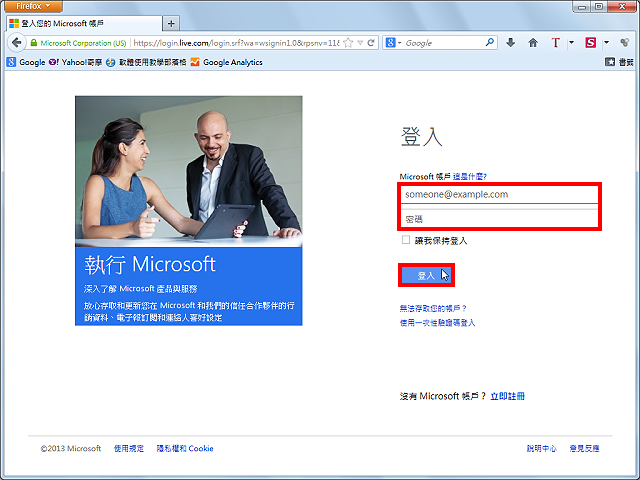Open the 意見反應 feedback link

pos(584,449)
